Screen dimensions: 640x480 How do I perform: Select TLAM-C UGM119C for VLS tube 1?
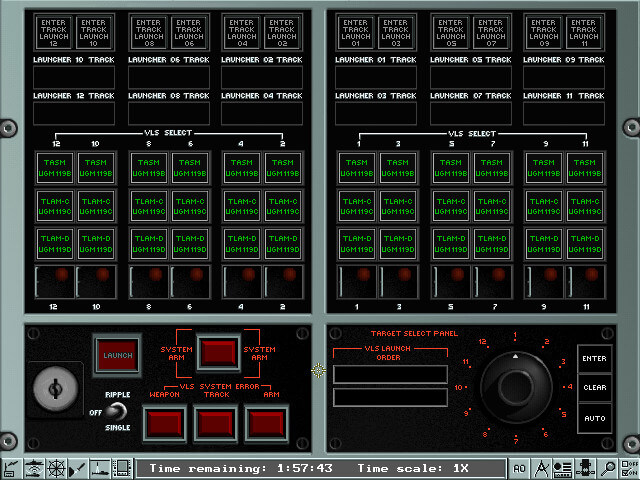click(x=357, y=206)
